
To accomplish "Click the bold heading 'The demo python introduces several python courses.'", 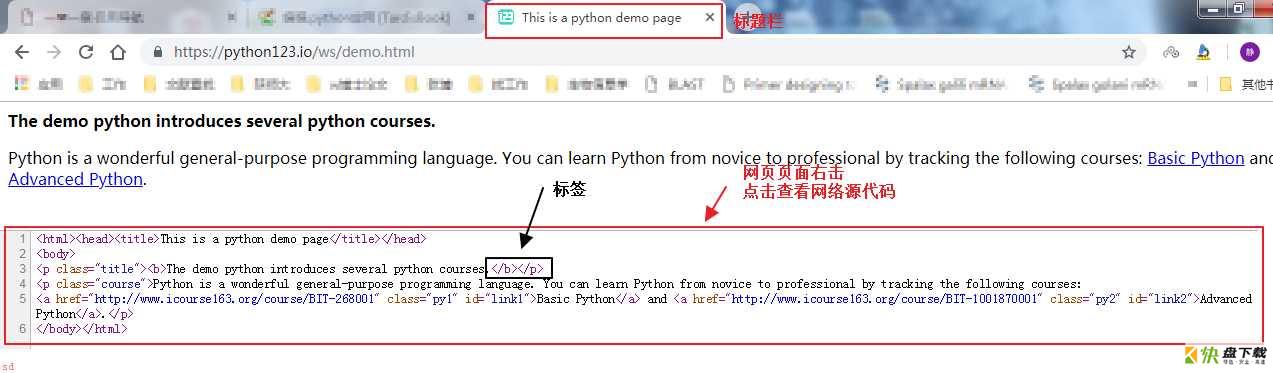I will click(222, 122).
